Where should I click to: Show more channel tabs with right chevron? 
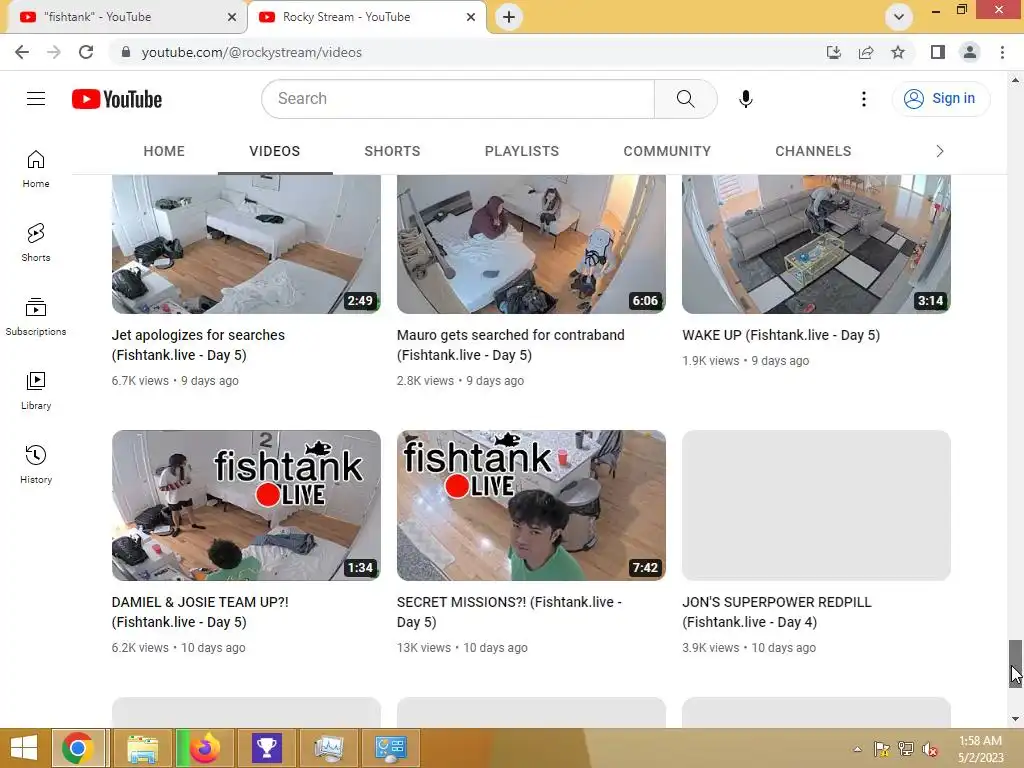[939, 151]
